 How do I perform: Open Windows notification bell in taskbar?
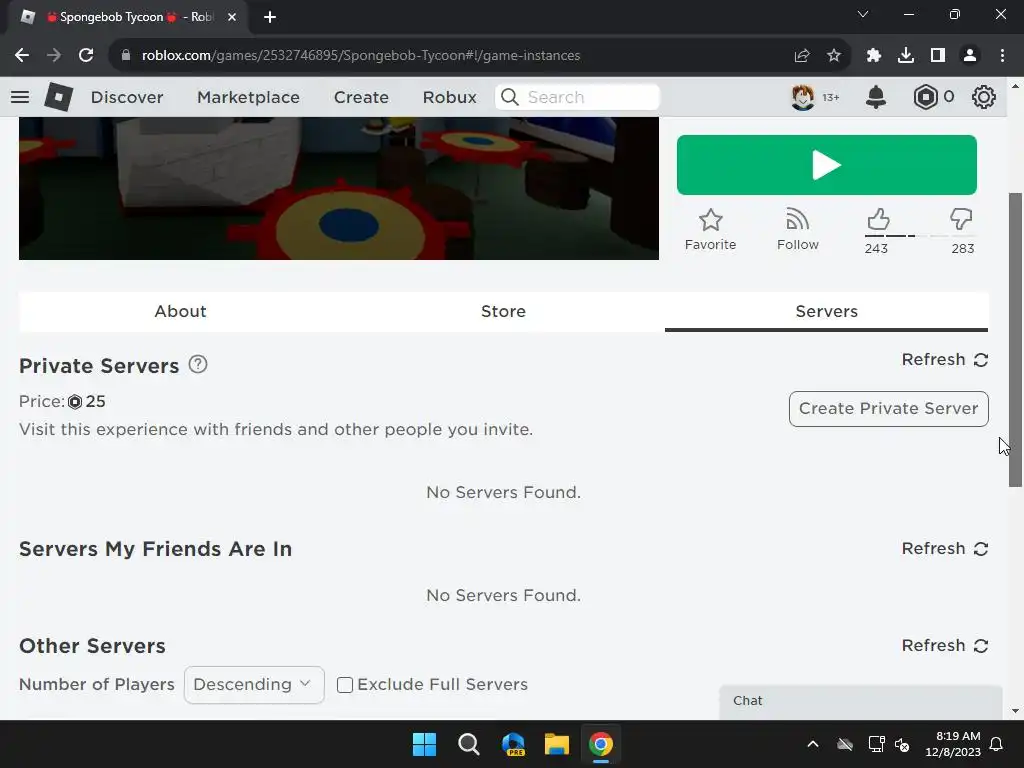[997, 744]
